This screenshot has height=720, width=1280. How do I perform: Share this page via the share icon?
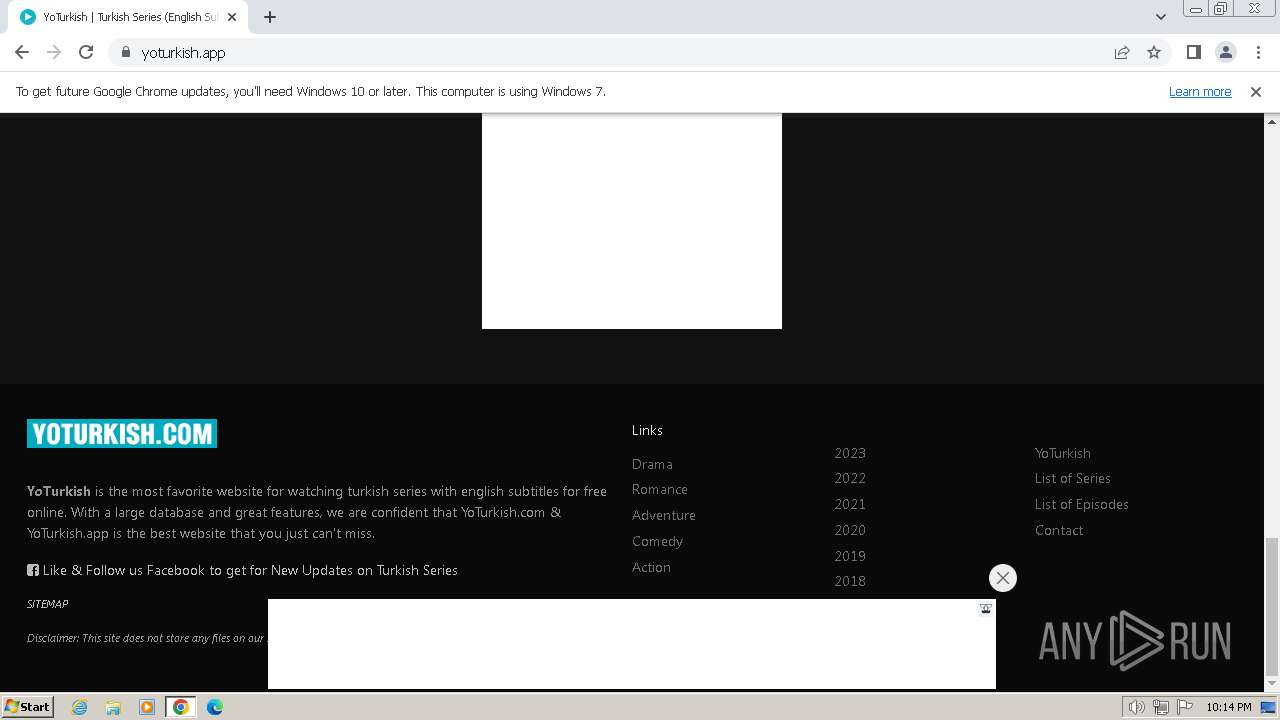click(1122, 52)
